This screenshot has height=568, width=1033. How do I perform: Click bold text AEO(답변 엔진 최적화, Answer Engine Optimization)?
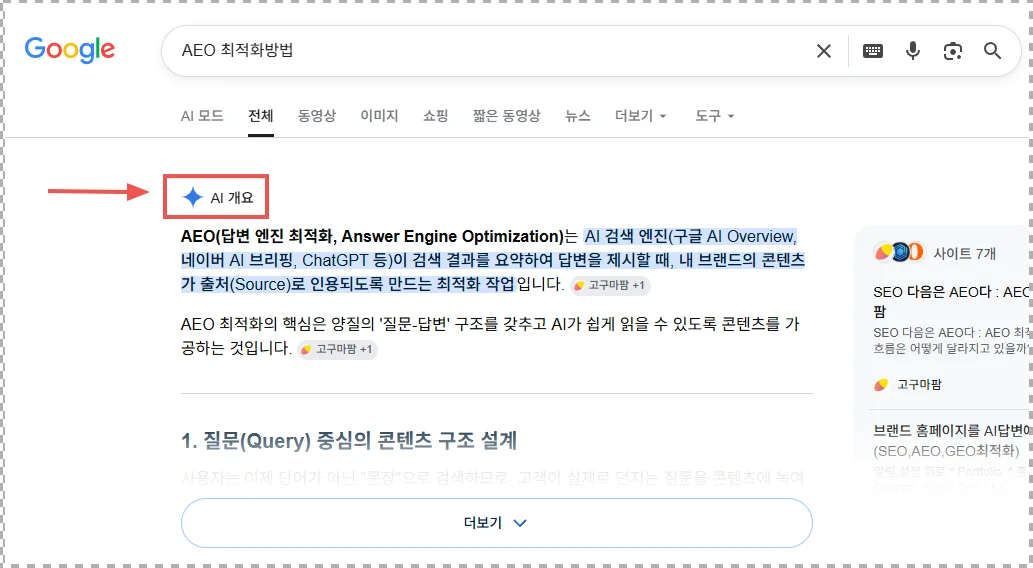[x=373, y=237]
